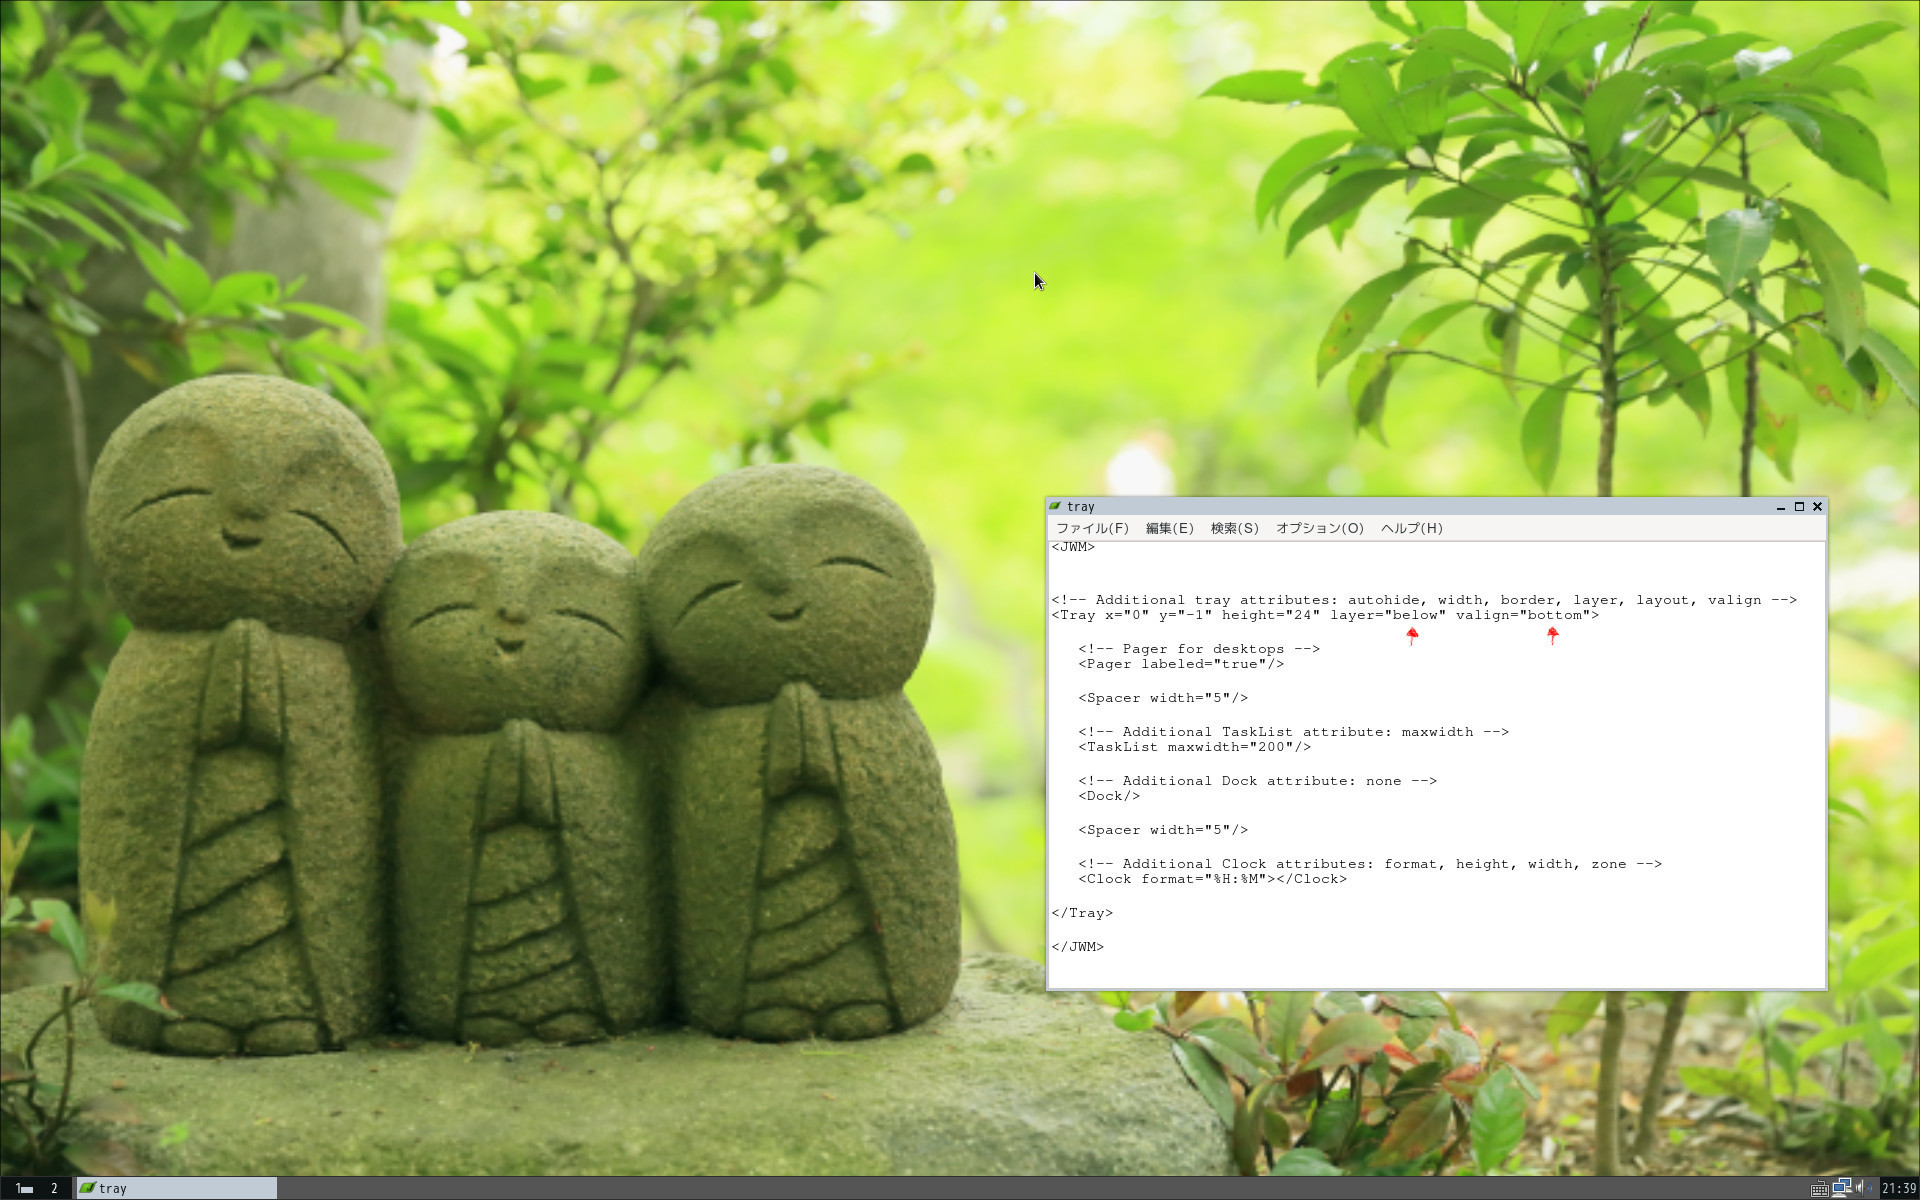Click the closing </JWM> tag
This screenshot has width=1920, height=1200.
[x=1077, y=947]
